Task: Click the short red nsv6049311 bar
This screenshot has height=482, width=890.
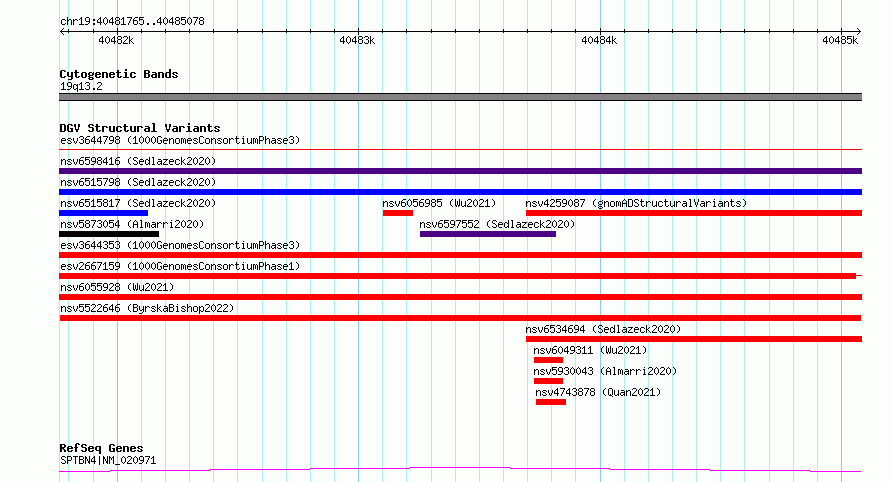Action: coord(548,360)
